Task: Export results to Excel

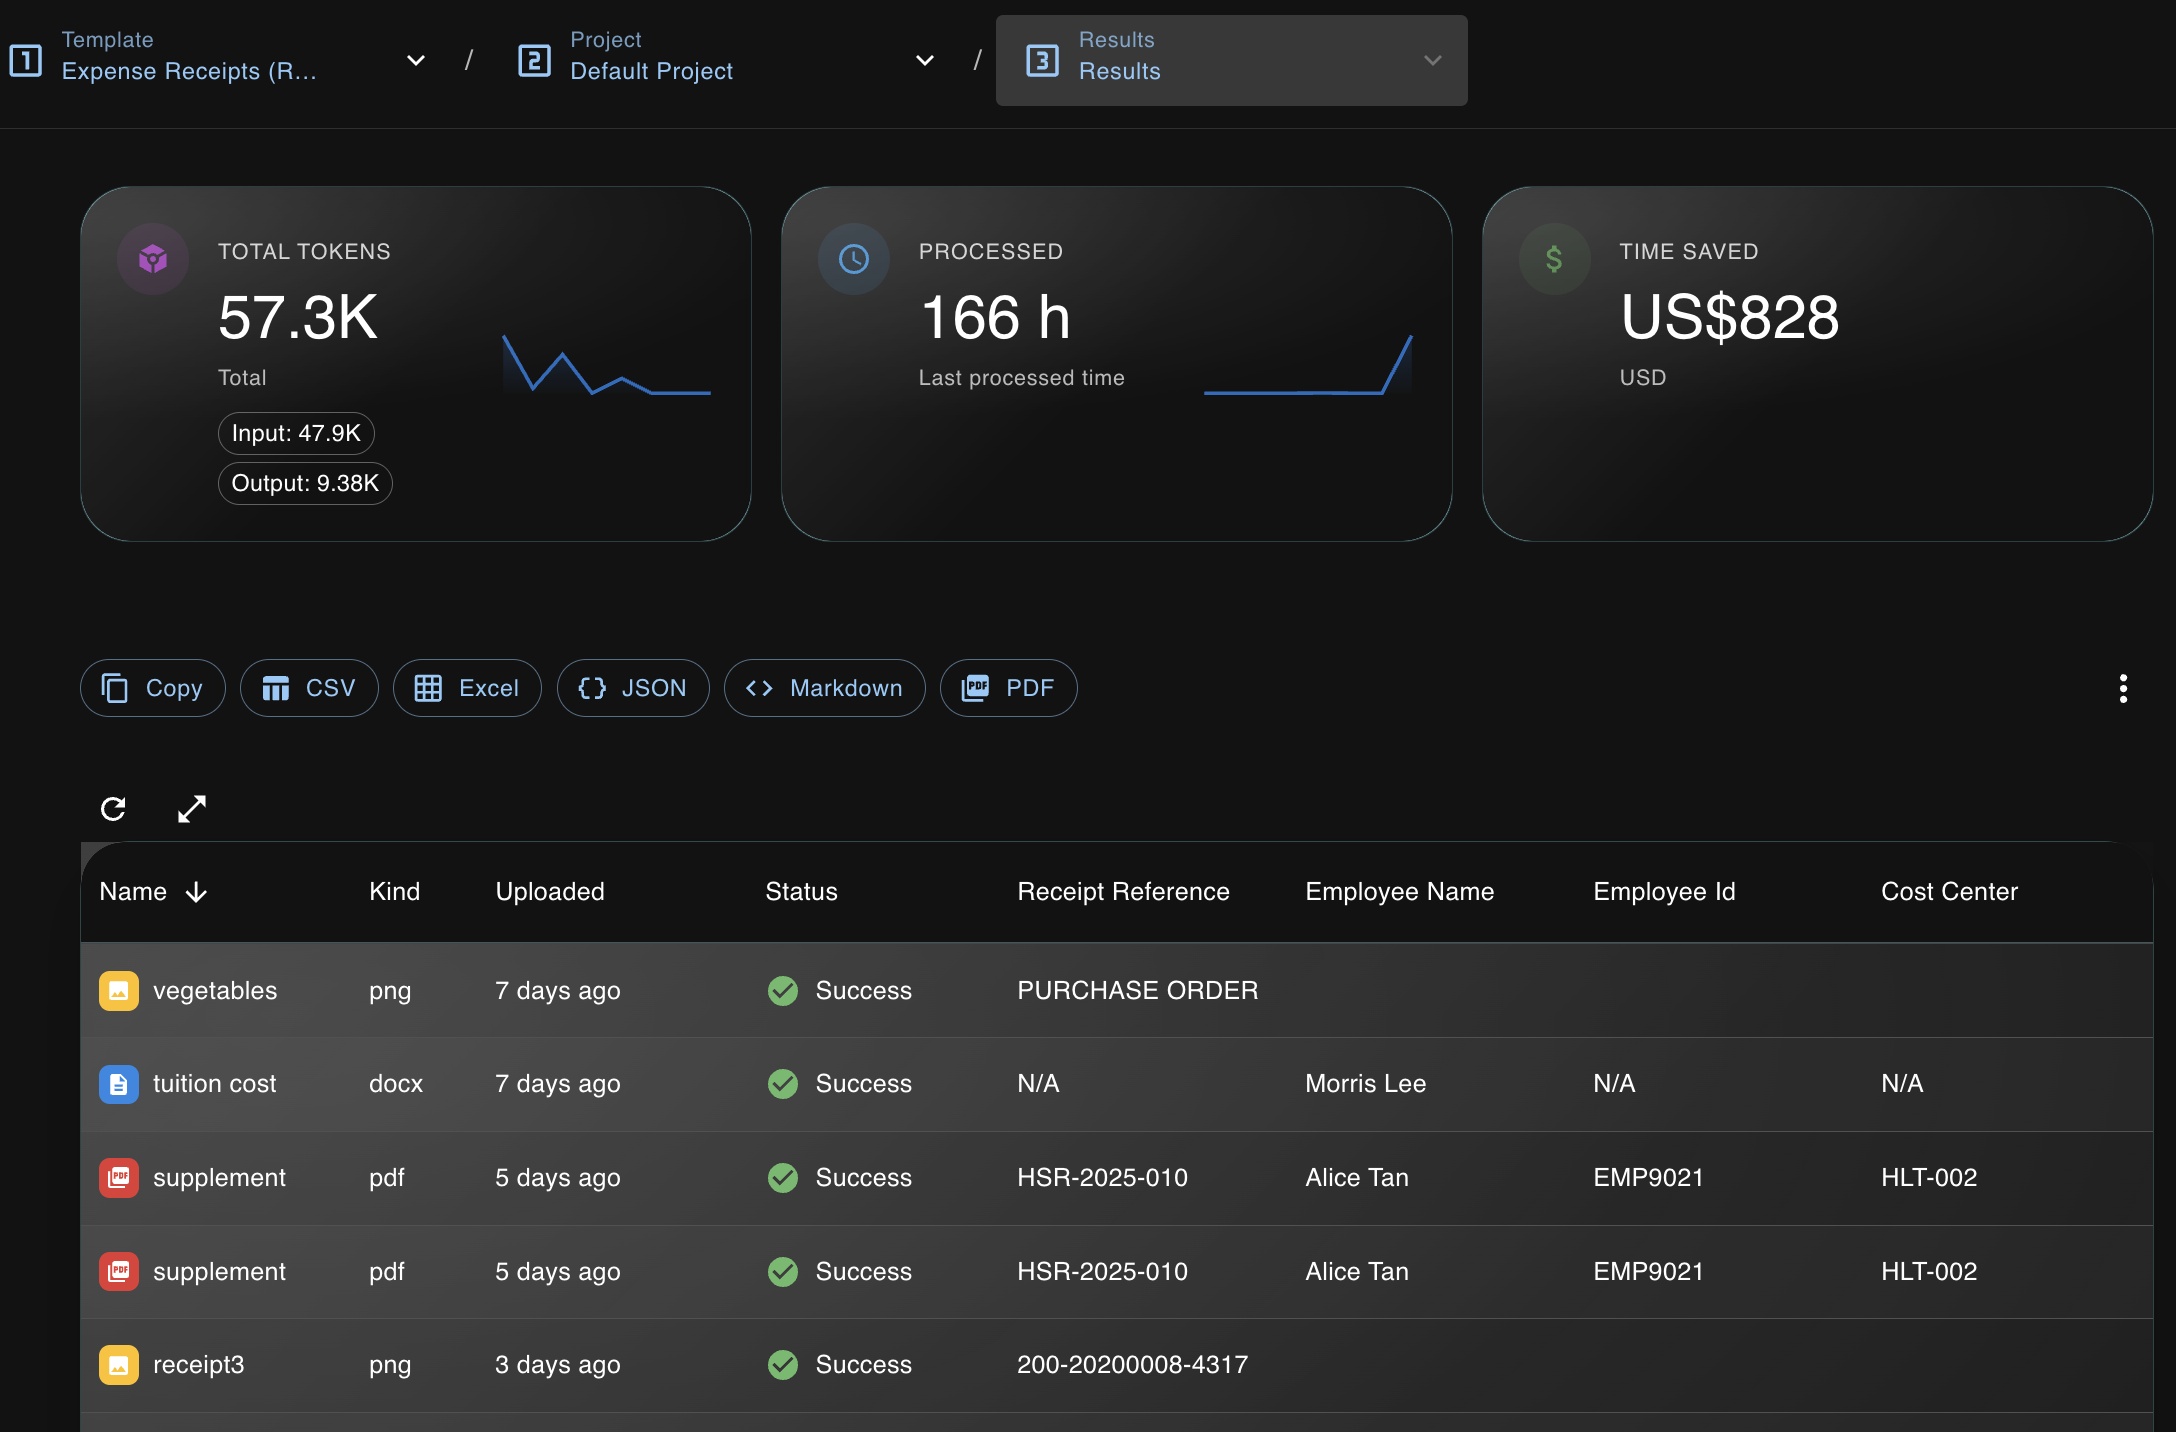Action: pos(467,688)
